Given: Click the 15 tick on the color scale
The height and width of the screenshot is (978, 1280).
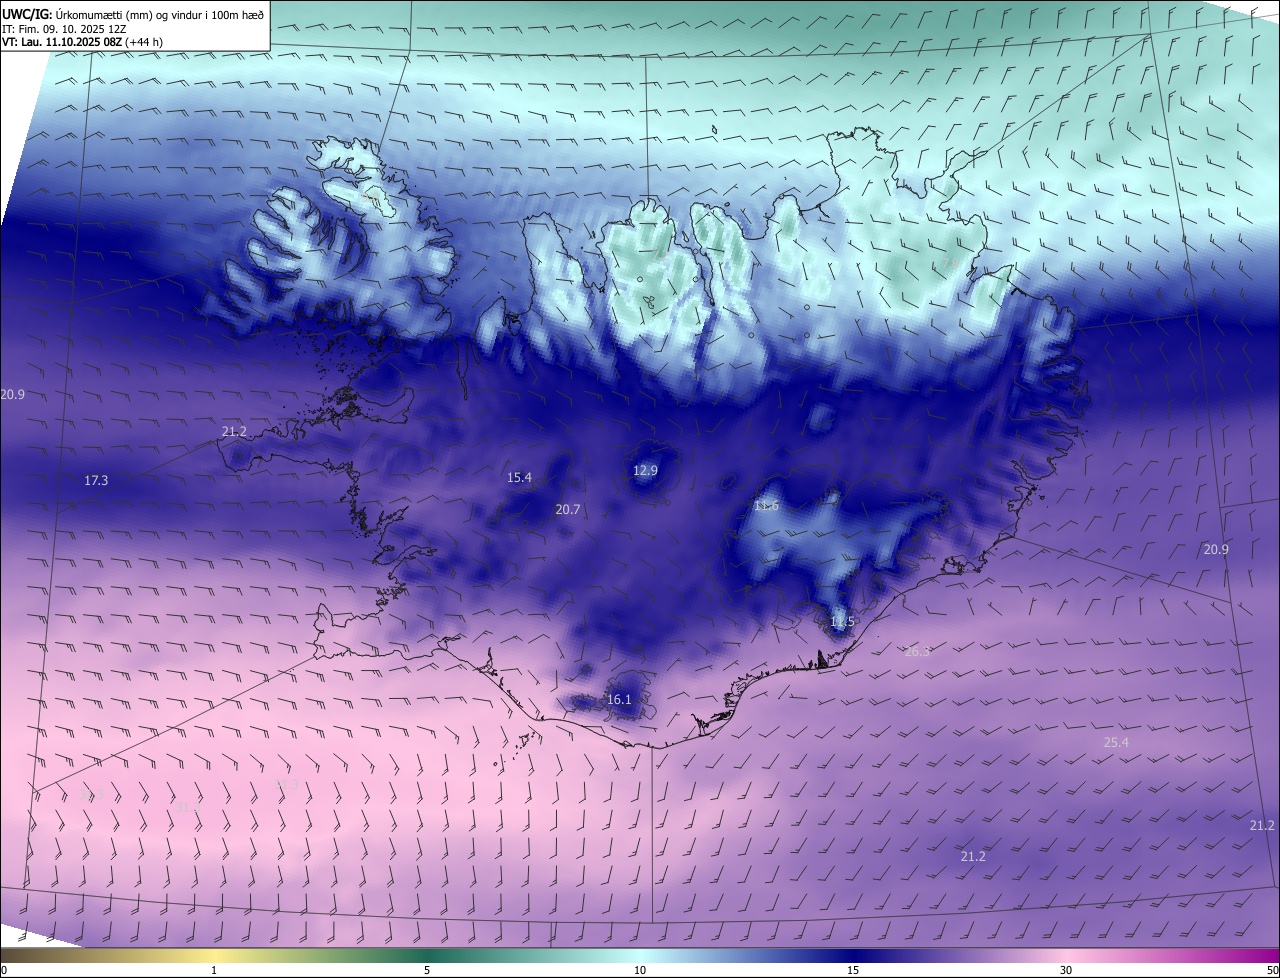Looking at the screenshot, I should pyautogui.click(x=853, y=970).
